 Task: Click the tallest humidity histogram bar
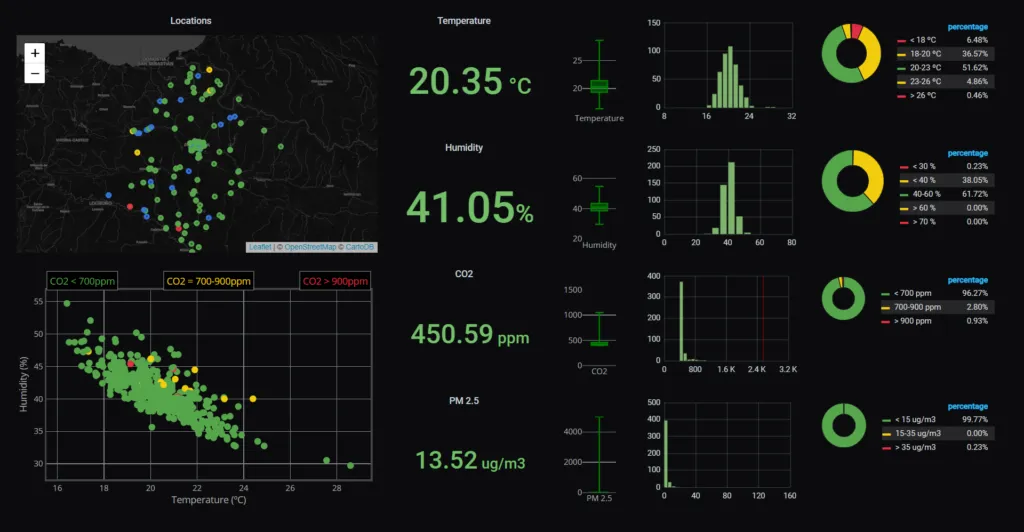point(731,198)
